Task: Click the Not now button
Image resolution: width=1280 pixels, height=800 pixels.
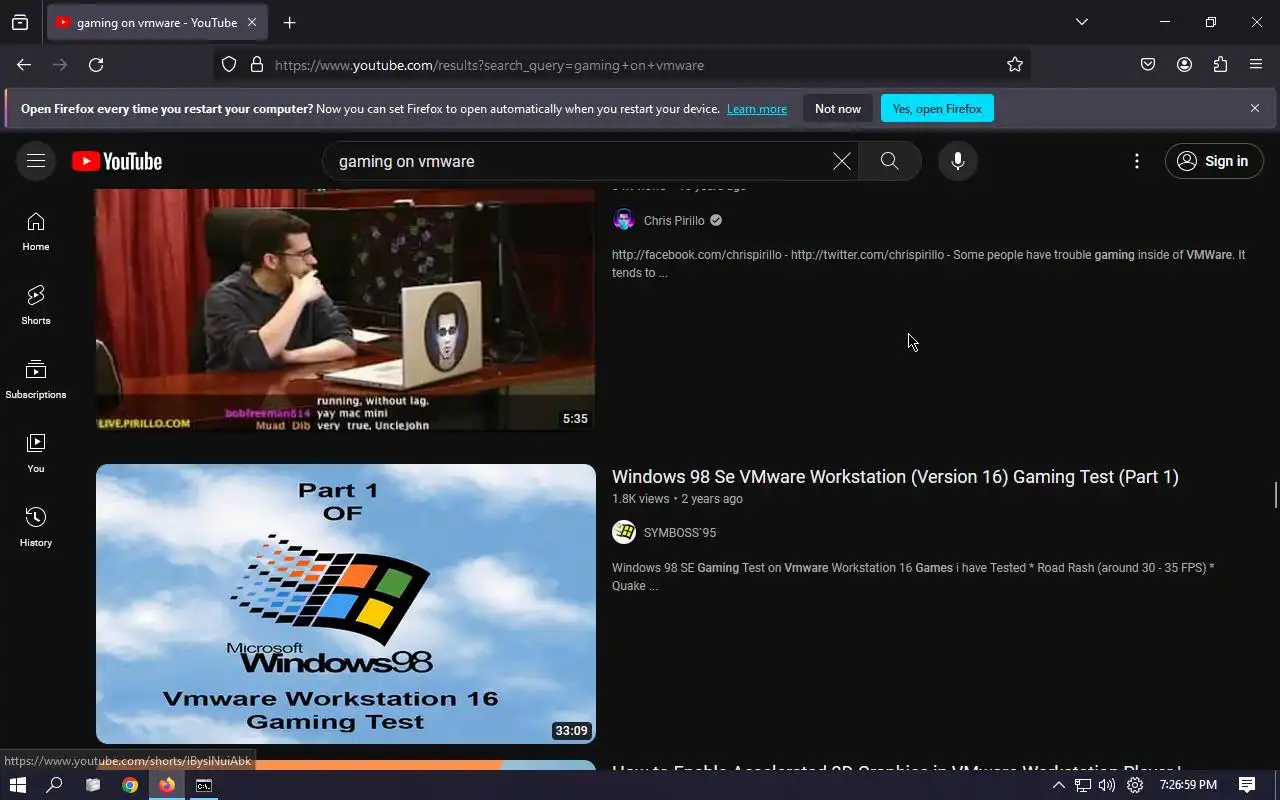Action: point(838,109)
